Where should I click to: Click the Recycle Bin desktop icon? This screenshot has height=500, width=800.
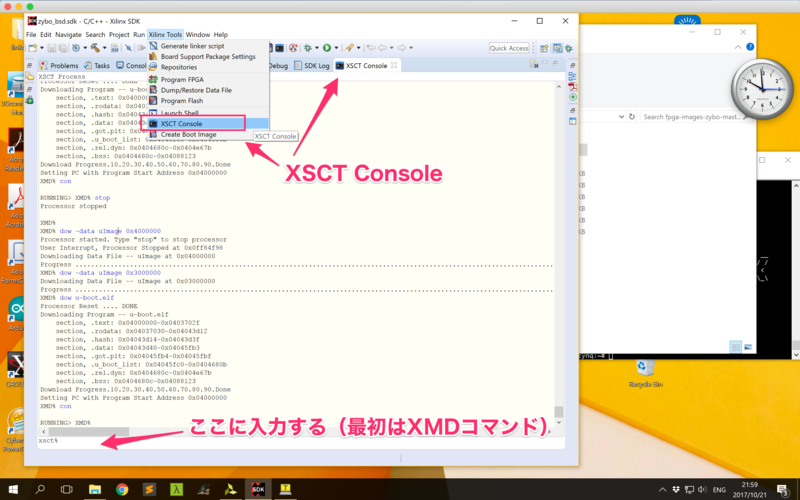645,374
